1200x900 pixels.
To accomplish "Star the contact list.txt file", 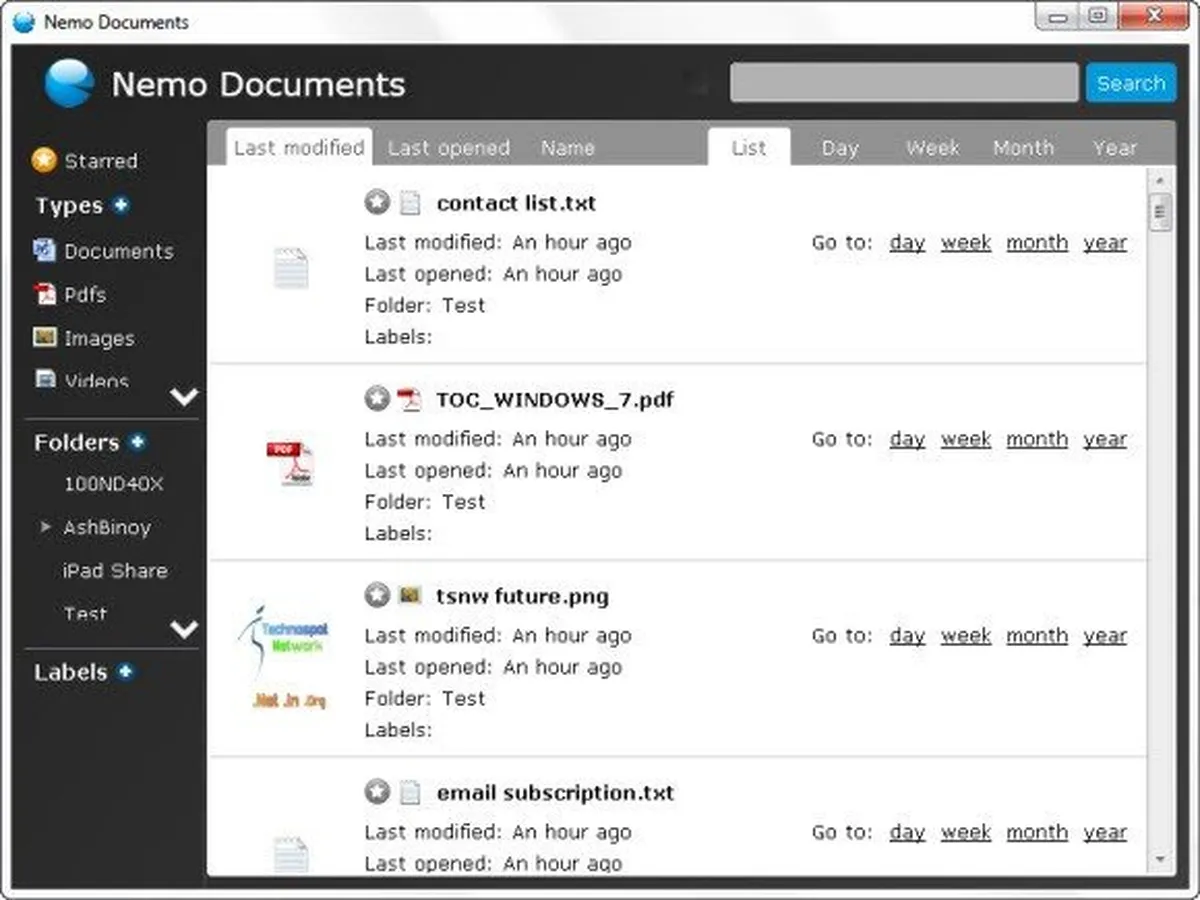I will pyautogui.click(x=376, y=203).
